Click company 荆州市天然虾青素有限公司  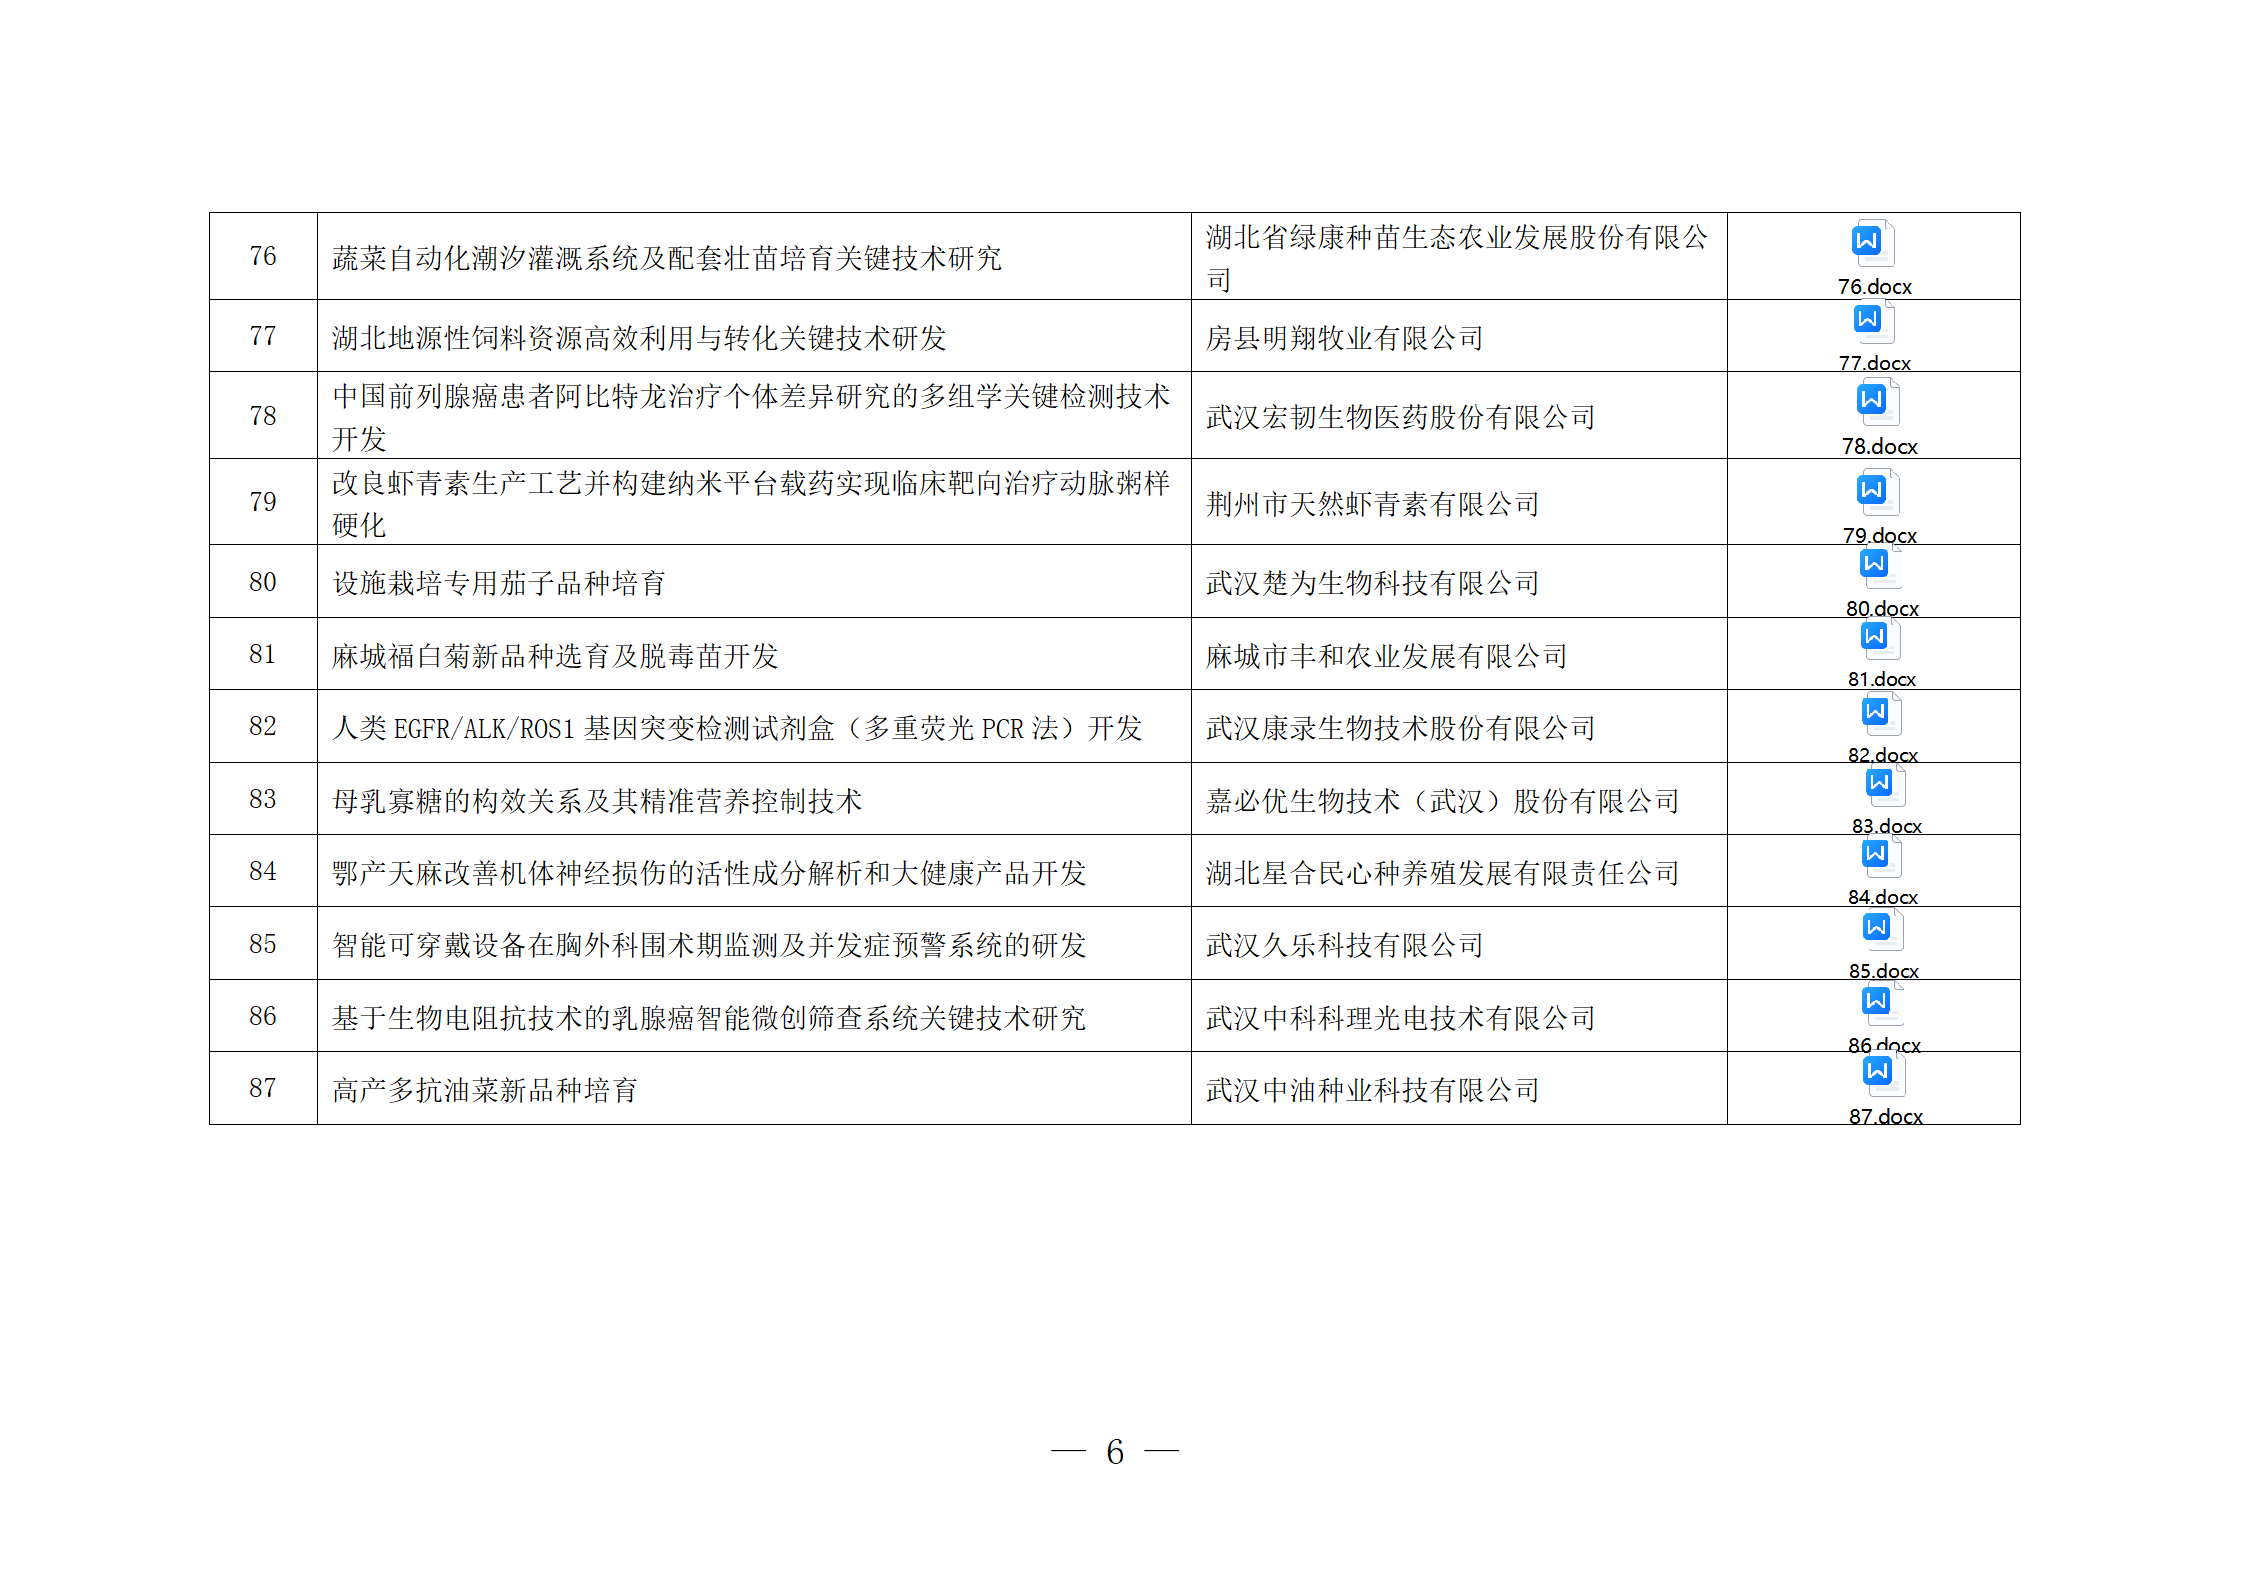tap(1373, 504)
